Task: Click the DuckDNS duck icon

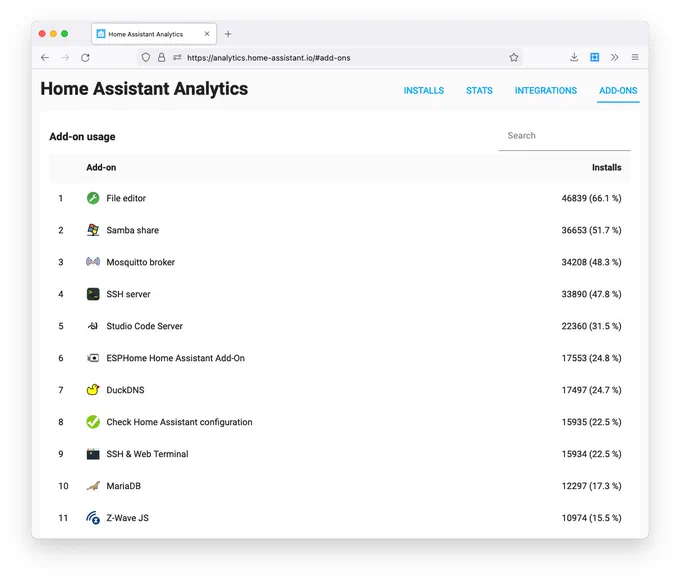Action: coord(93,390)
